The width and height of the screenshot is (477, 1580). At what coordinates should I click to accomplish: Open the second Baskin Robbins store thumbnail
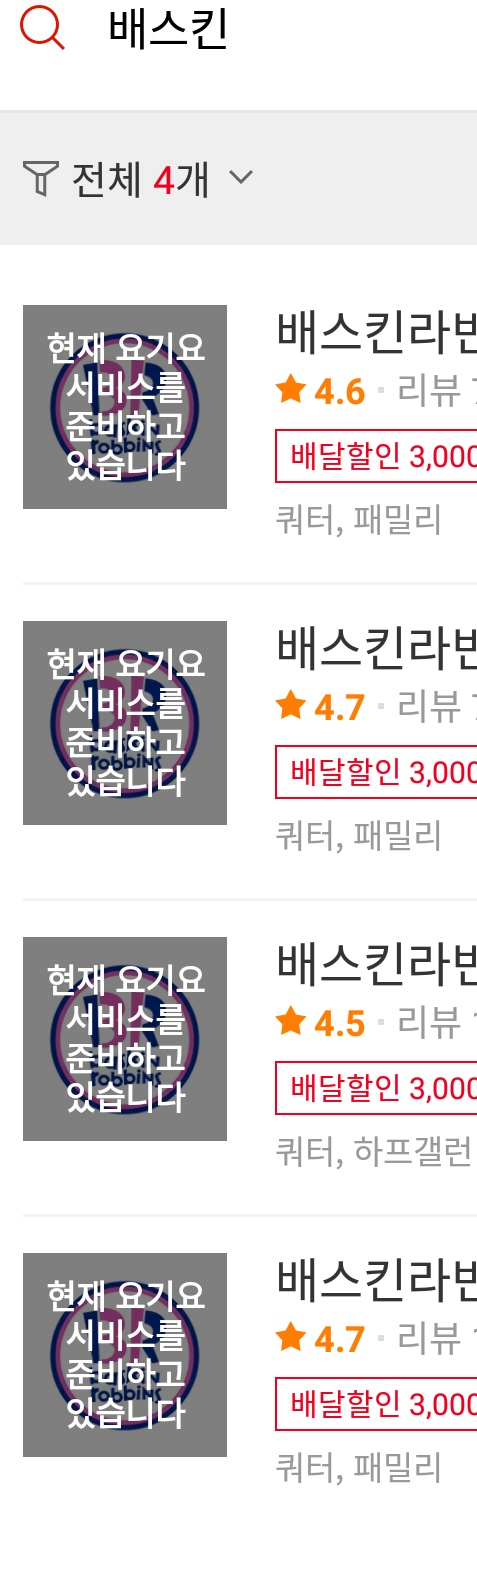pyautogui.click(x=125, y=723)
